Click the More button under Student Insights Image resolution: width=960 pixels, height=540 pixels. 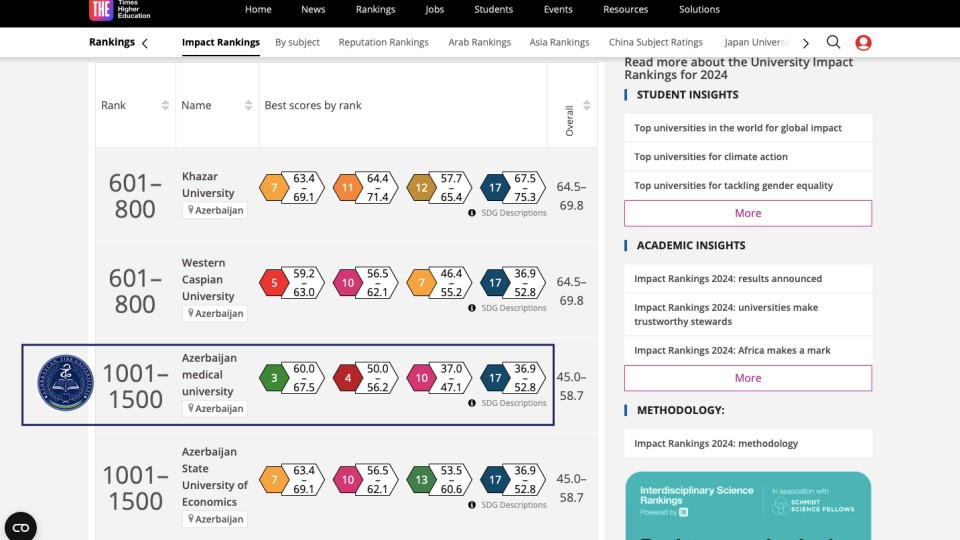tap(747, 213)
